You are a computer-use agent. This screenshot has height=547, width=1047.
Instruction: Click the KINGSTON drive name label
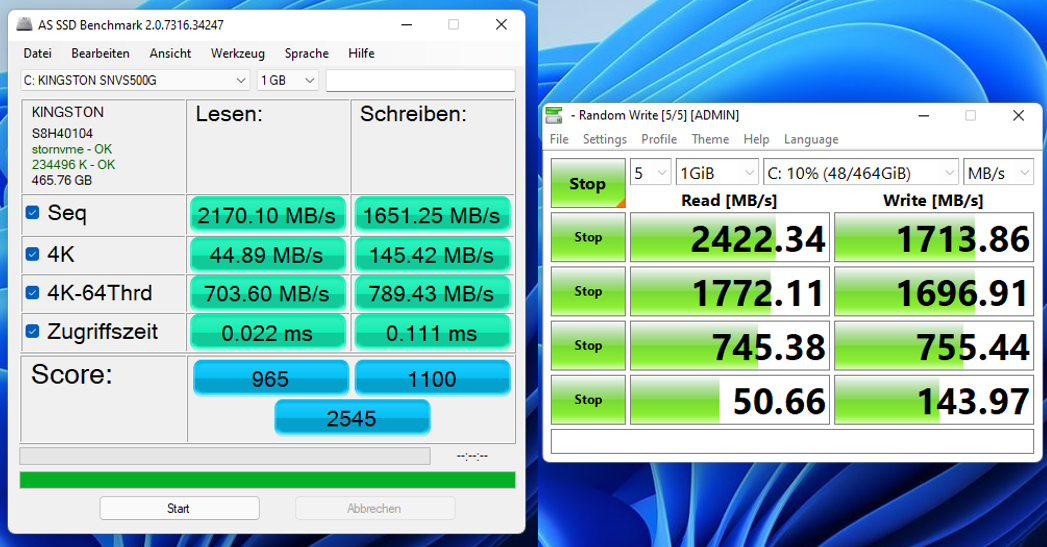click(x=67, y=112)
